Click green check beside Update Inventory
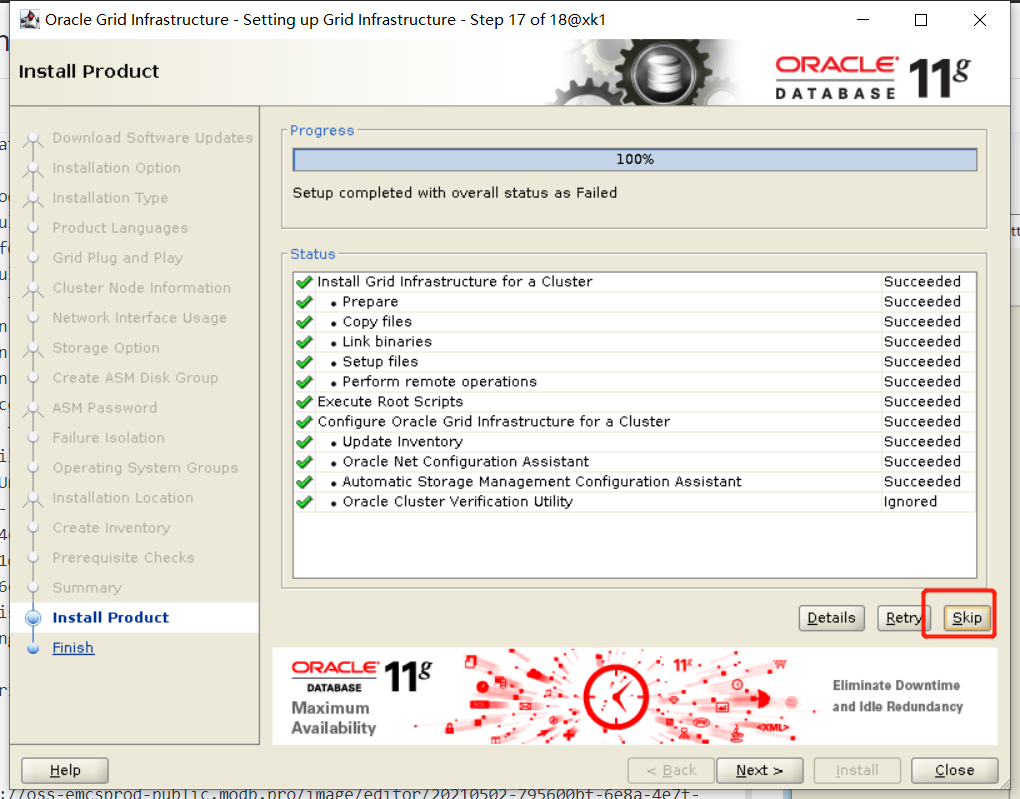 [304, 442]
